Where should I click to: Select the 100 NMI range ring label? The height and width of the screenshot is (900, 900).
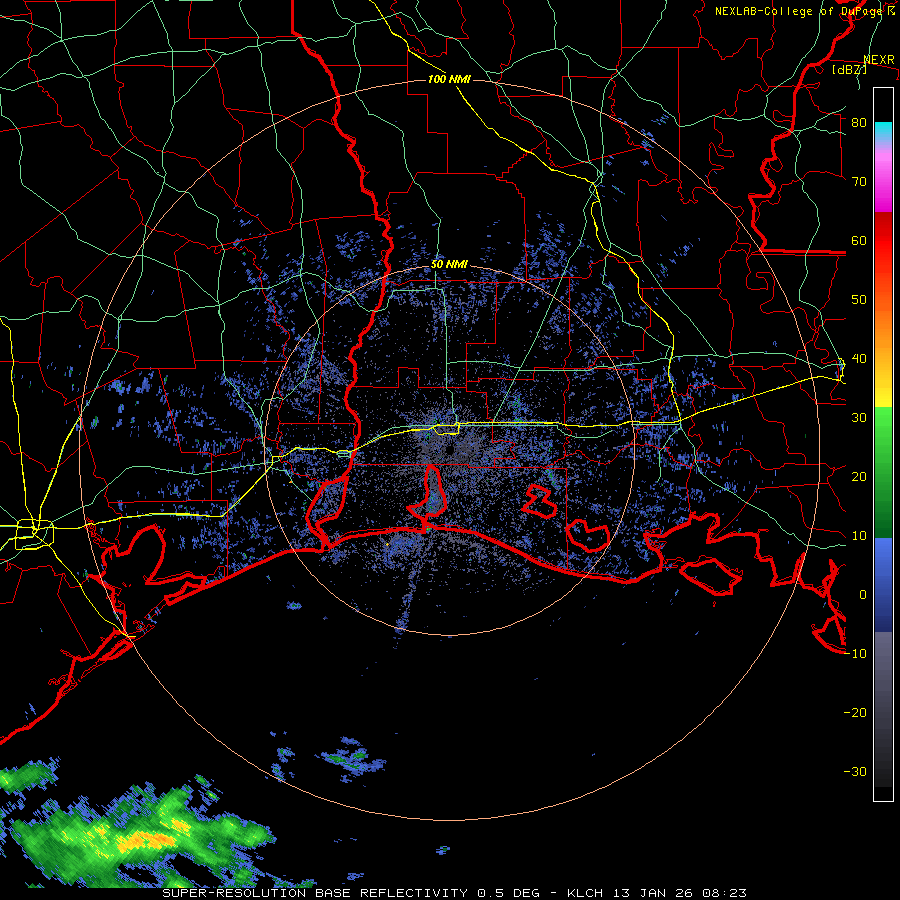tap(449, 79)
